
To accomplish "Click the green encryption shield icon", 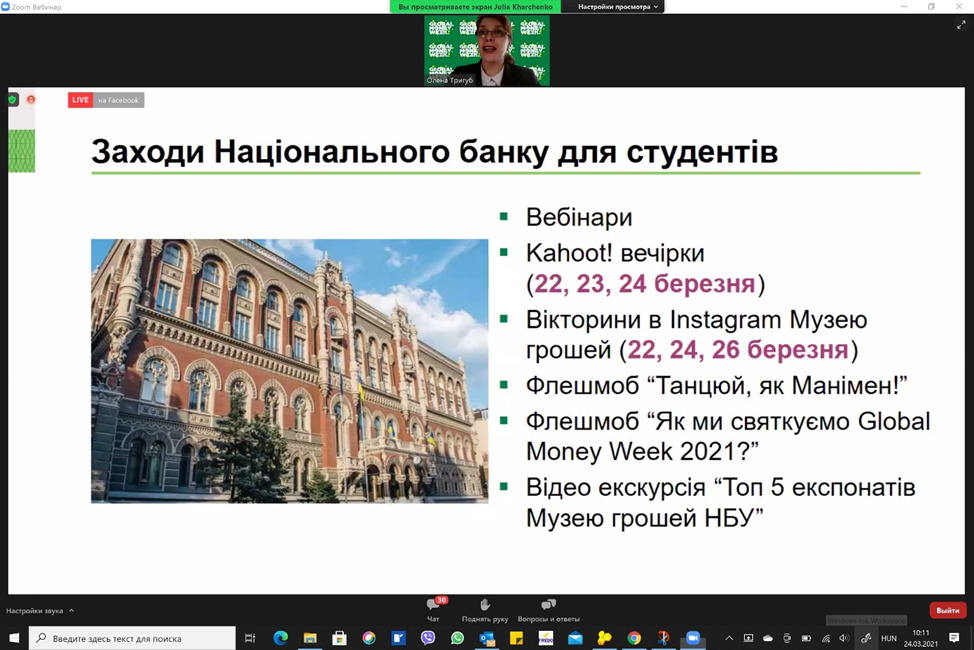I will click(x=12, y=100).
